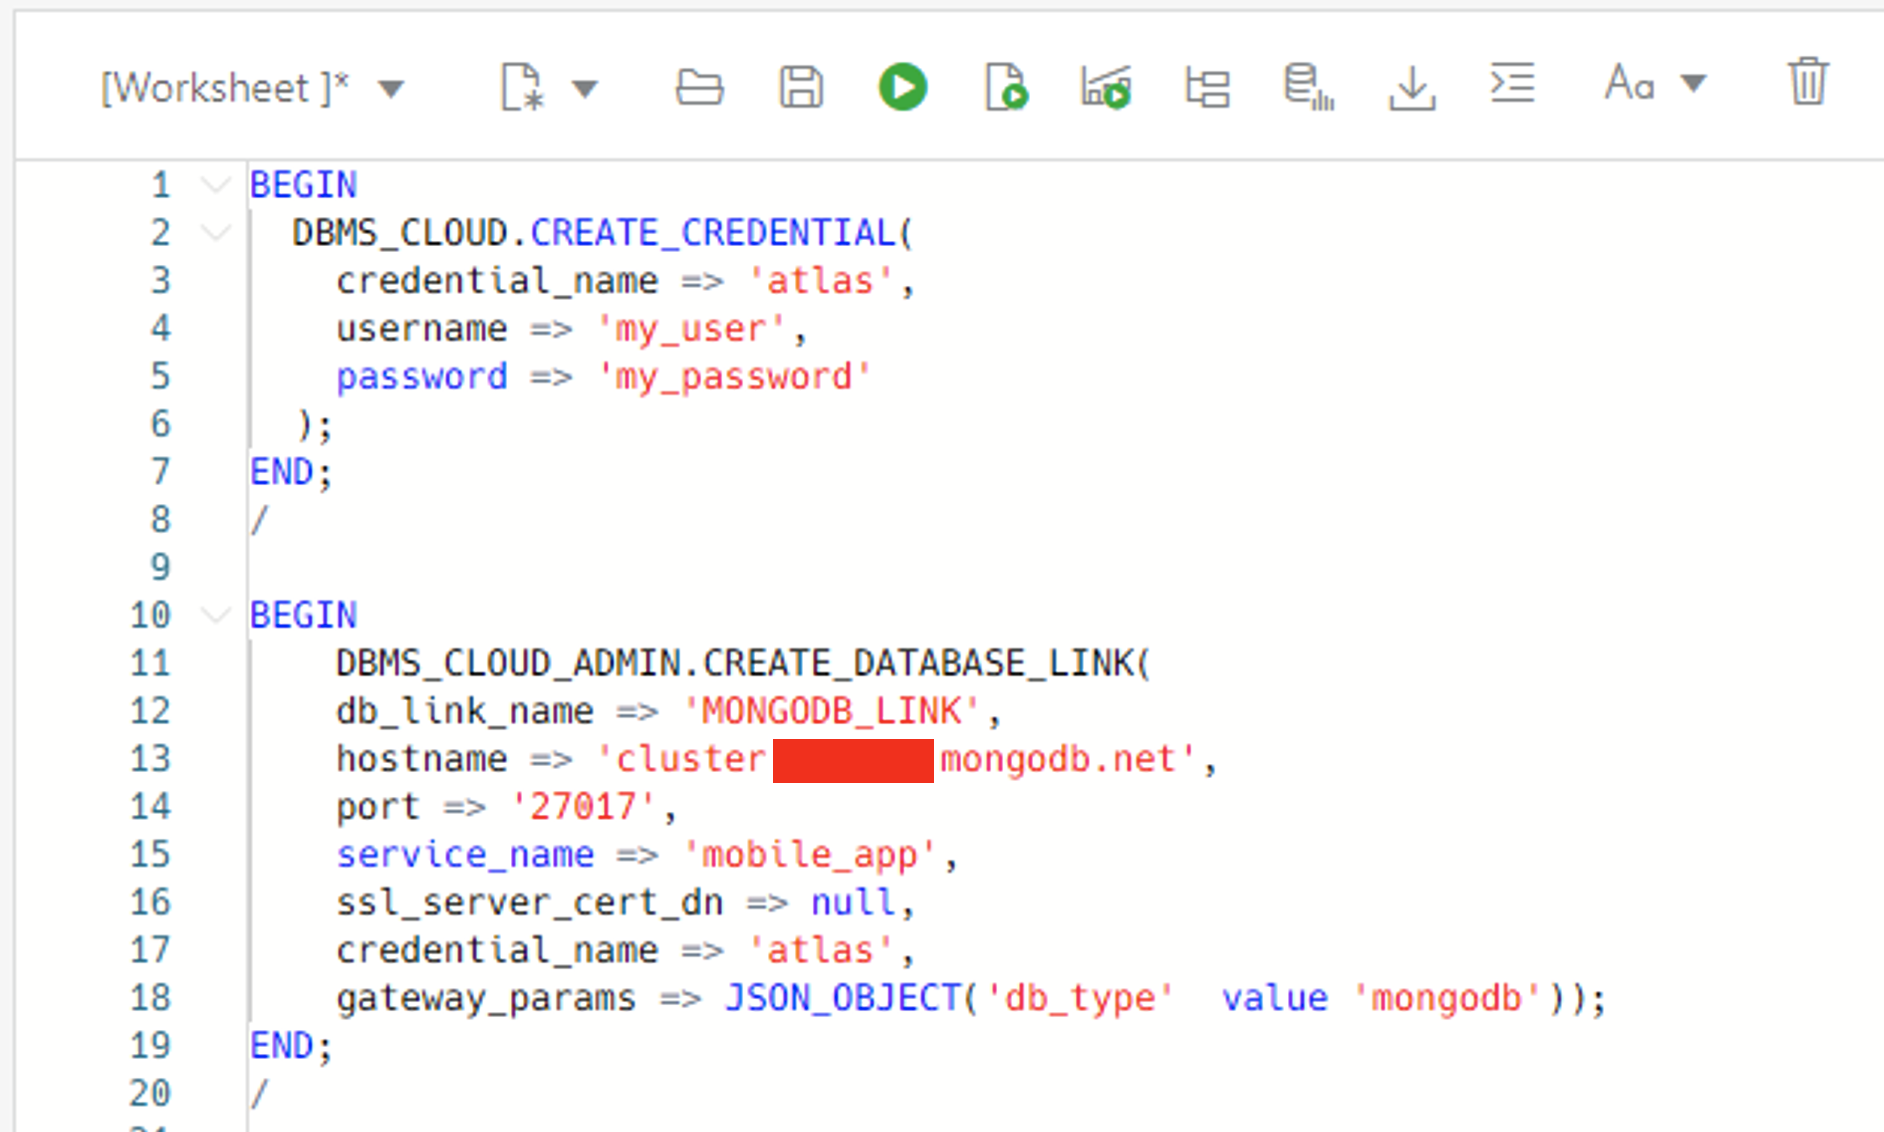
Task: Clear the worksheet with the trash icon
Action: pyautogui.click(x=1807, y=85)
